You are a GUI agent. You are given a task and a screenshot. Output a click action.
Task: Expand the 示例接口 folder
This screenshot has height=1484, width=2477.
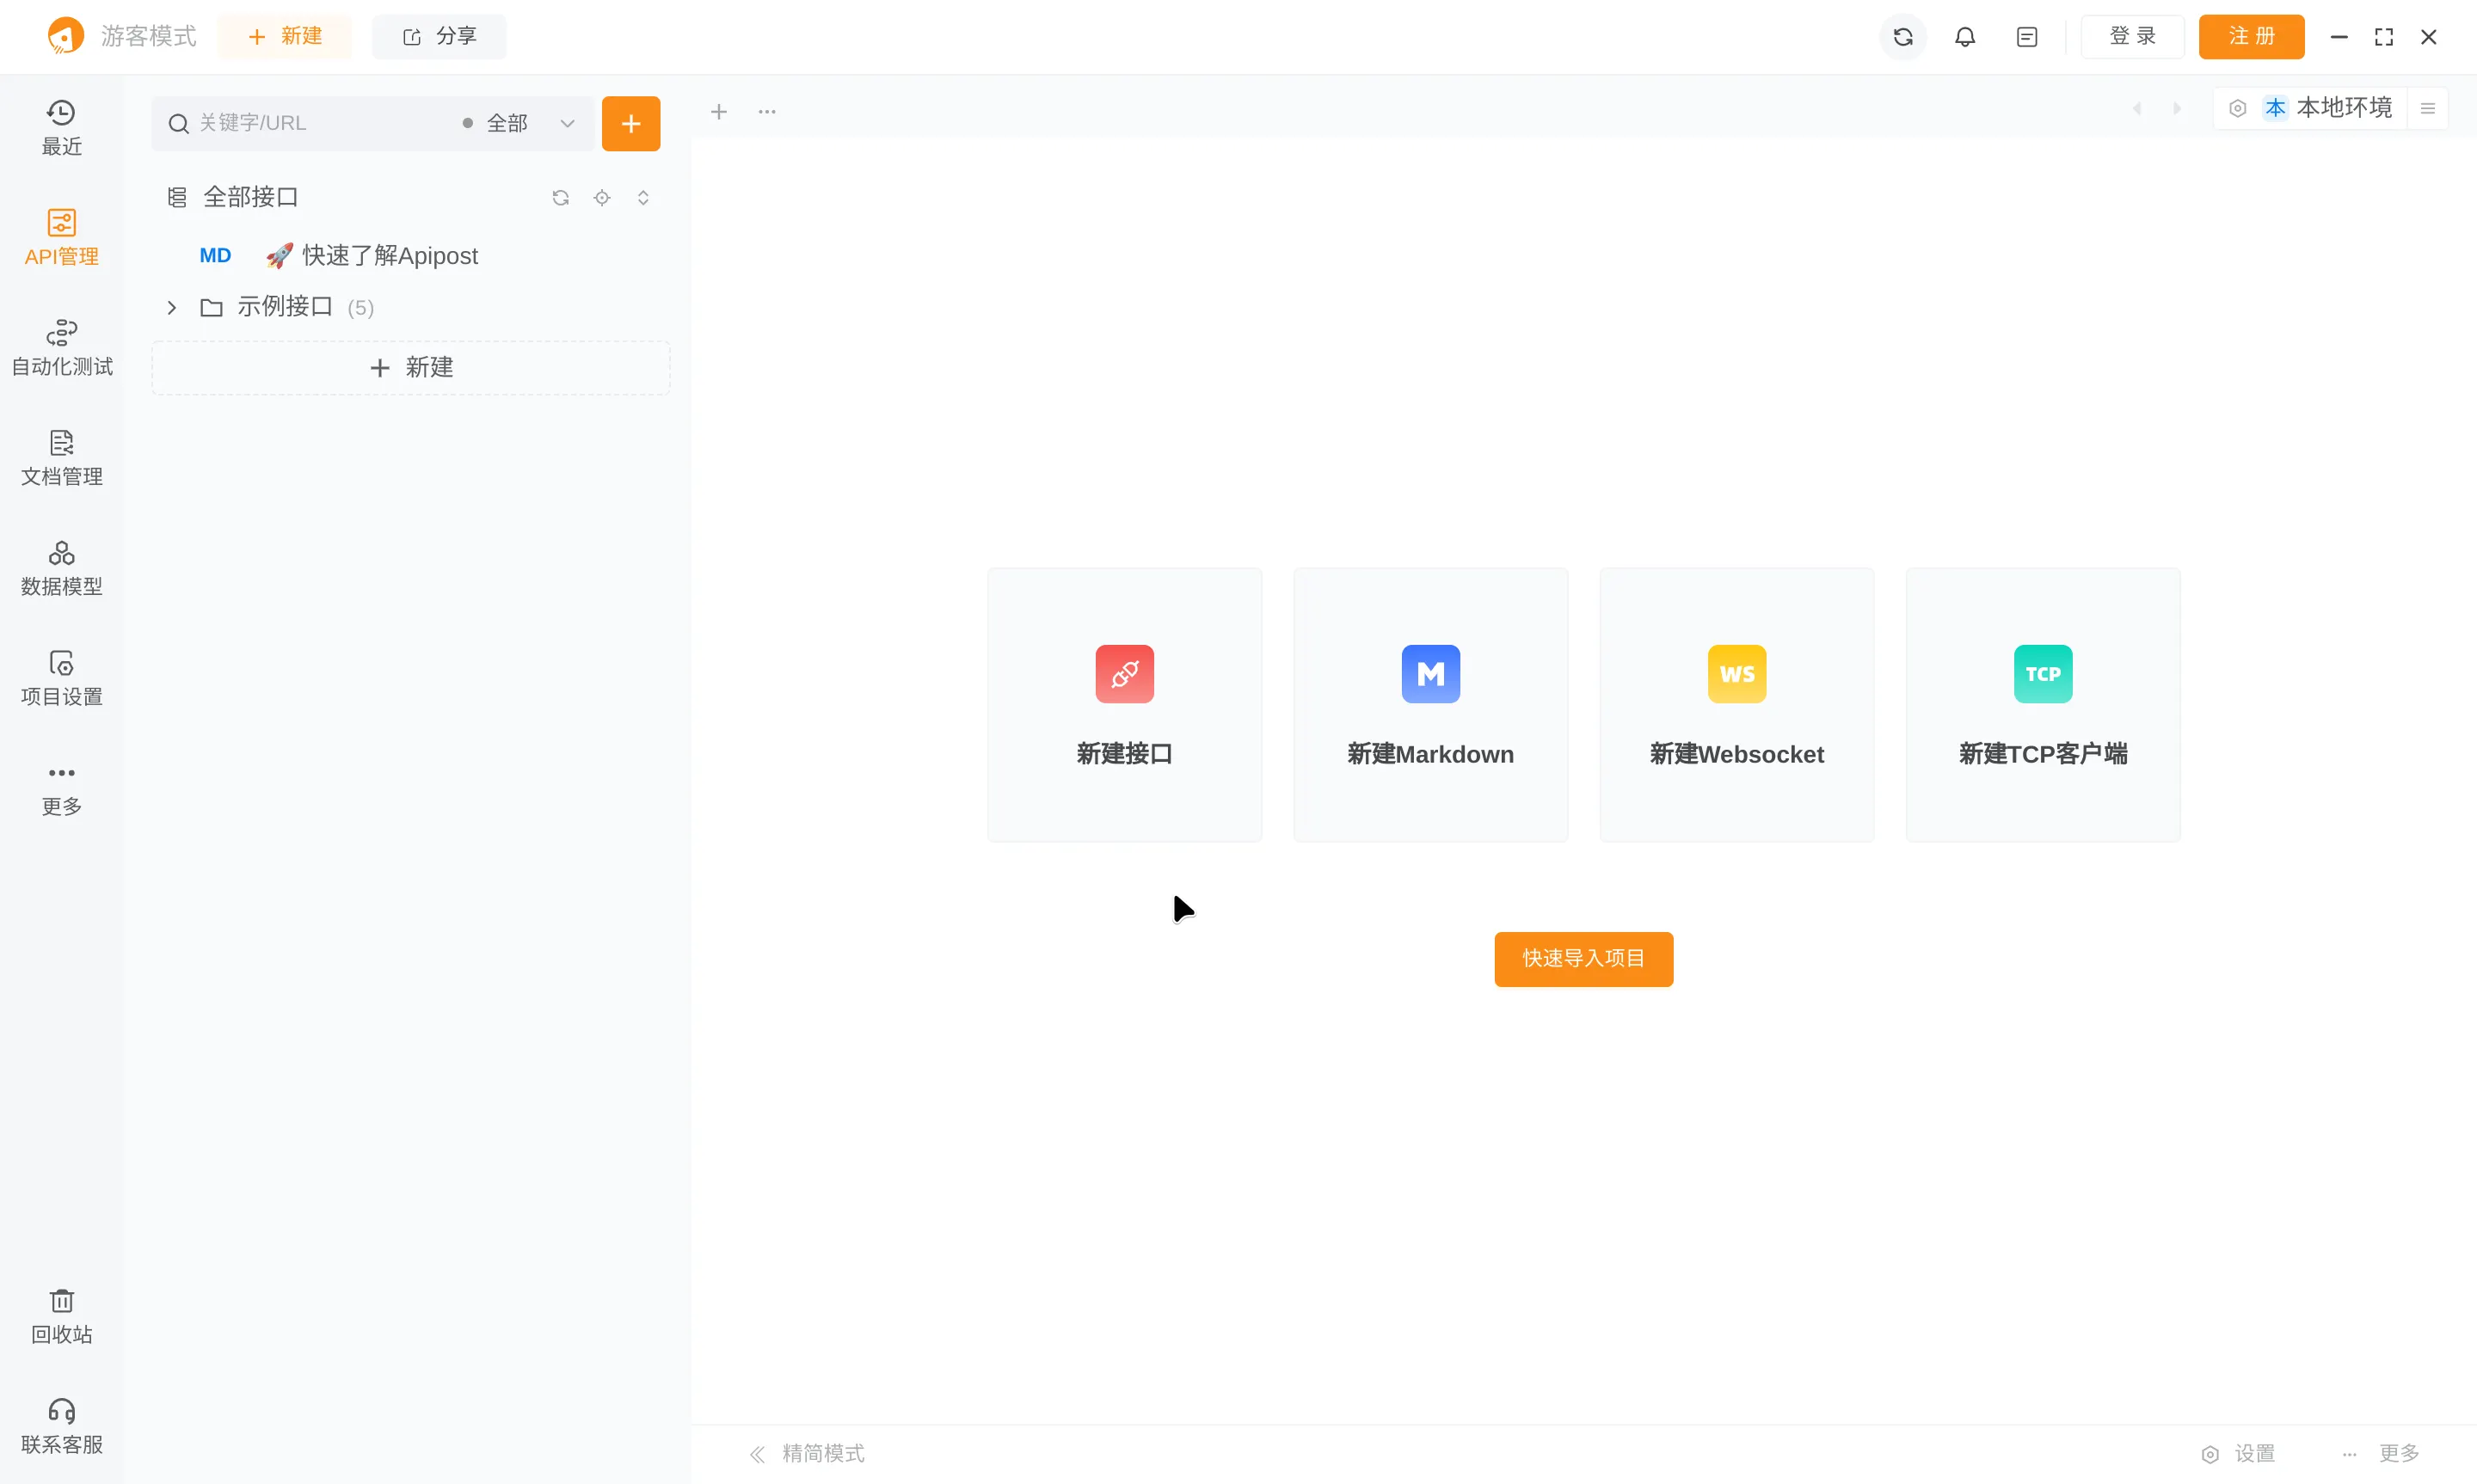tap(171, 307)
